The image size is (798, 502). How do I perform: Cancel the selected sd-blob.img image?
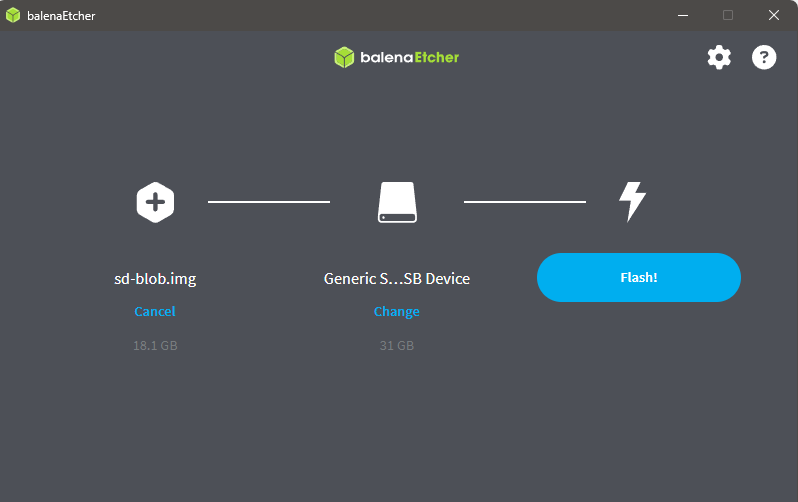pos(155,311)
